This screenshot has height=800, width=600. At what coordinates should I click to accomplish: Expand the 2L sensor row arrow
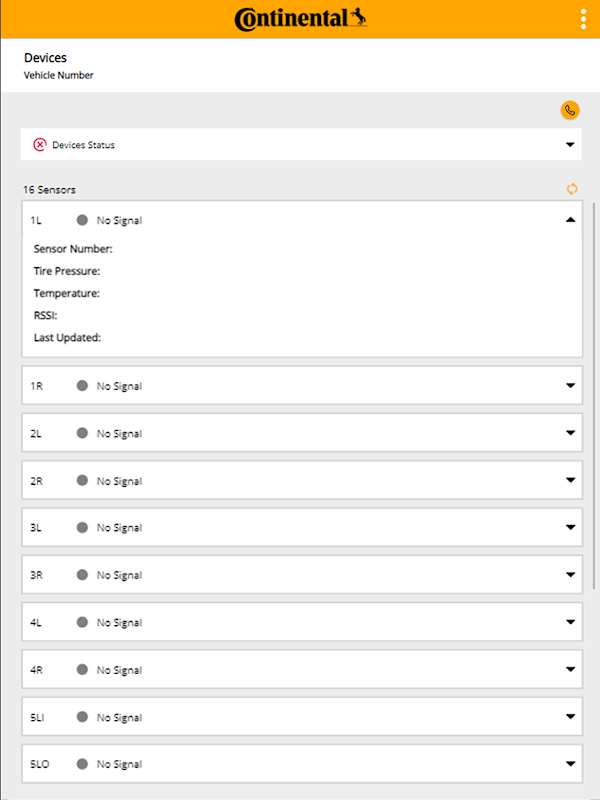tap(570, 433)
